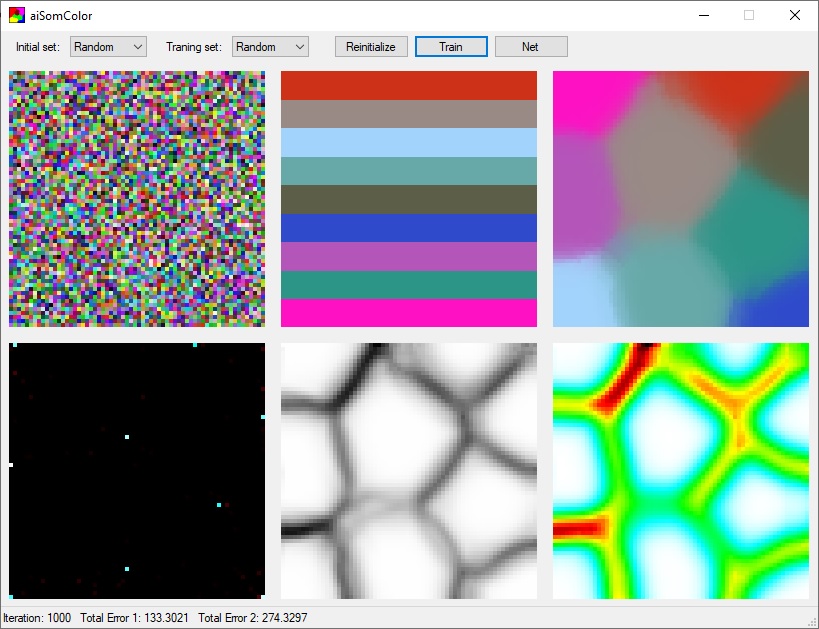This screenshot has width=819, height=629.
Task: Open the Initial set dropdown
Action: click(107, 46)
